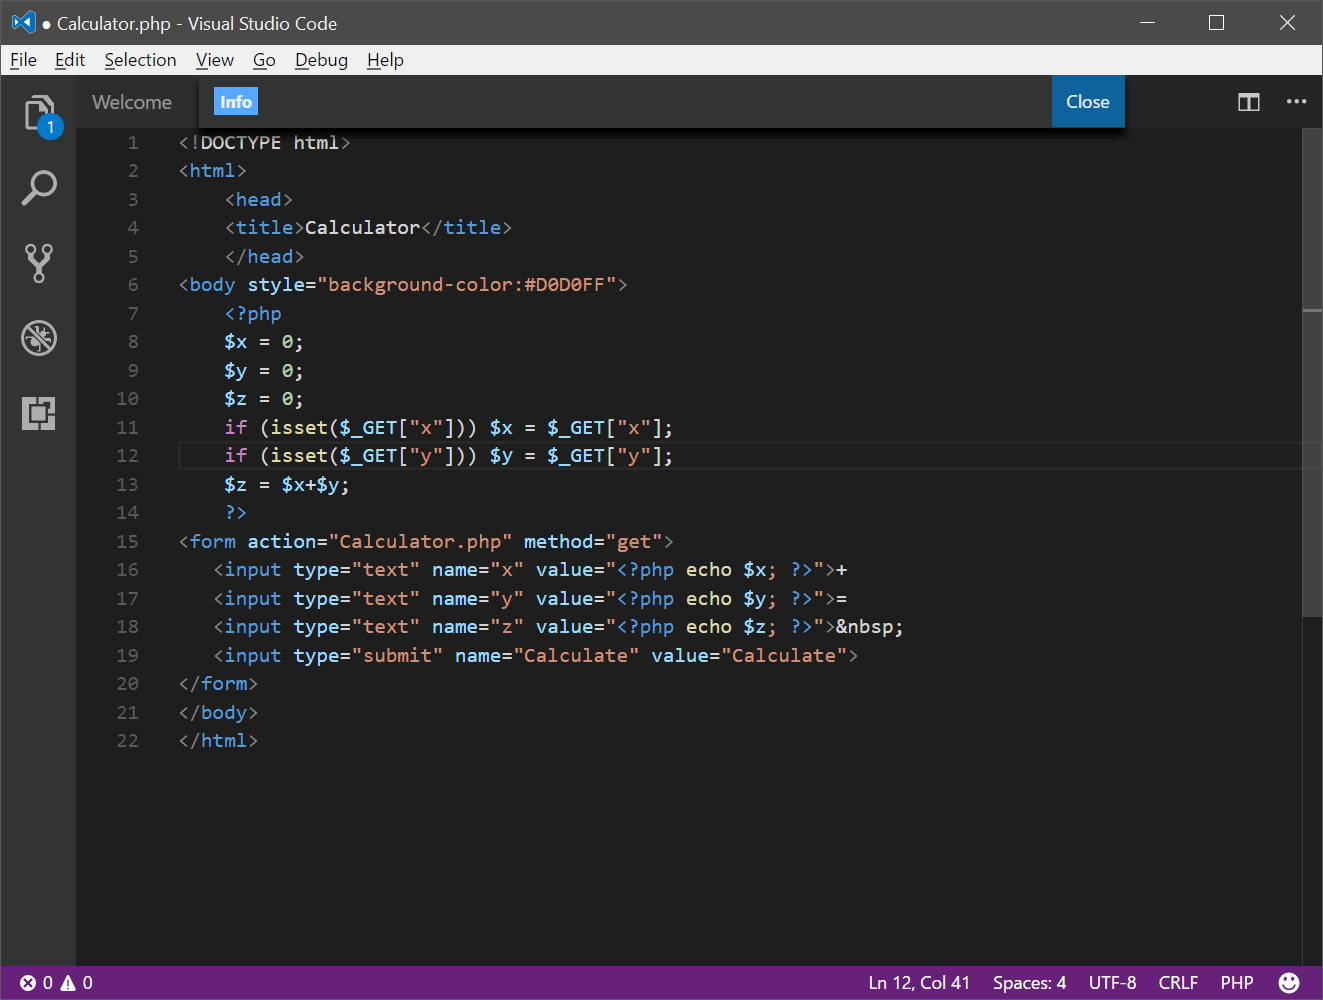Click the closing </html> tag
The width and height of the screenshot is (1323, 1000).
(218, 741)
